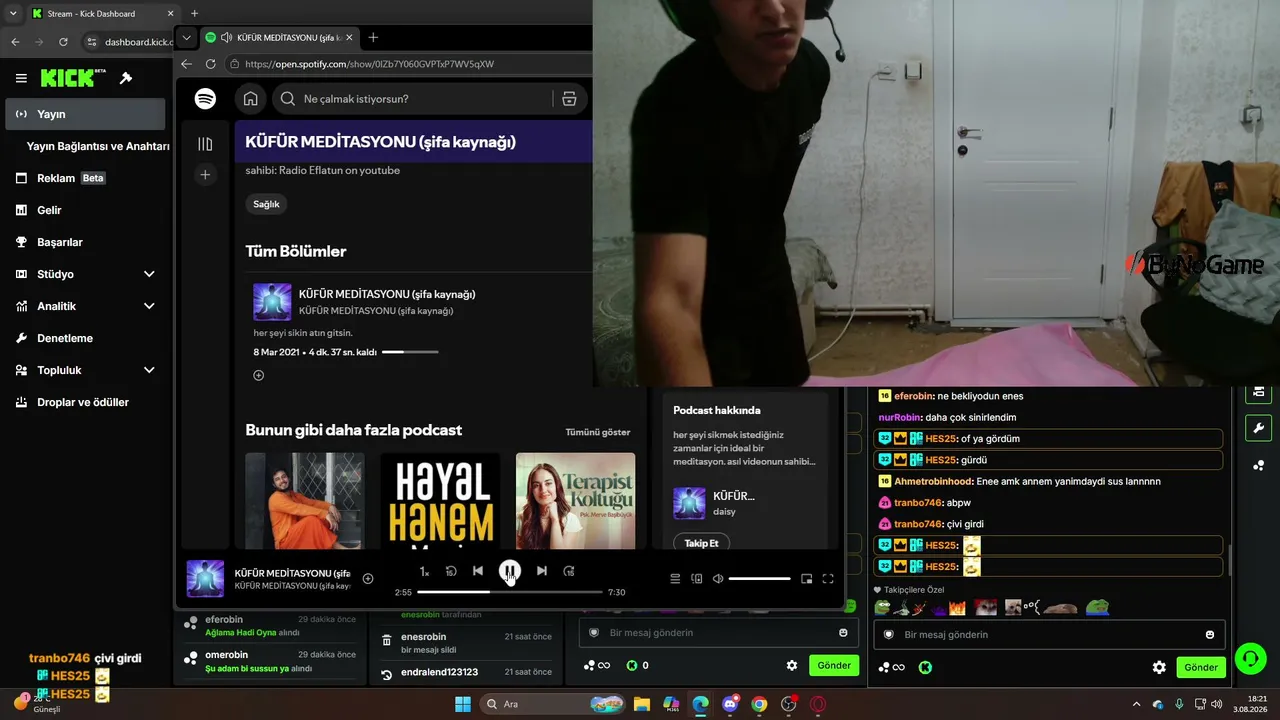The image size is (1280, 720).
Task: Skip forward 15 seconds in the Spotify player
Action: (x=569, y=571)
